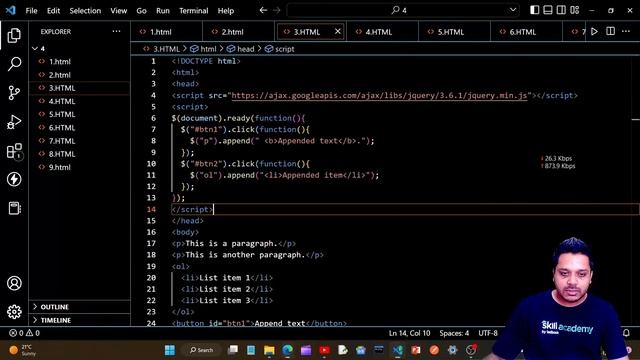
Task: Open the Extensions view
Action: tap(14, 151)
